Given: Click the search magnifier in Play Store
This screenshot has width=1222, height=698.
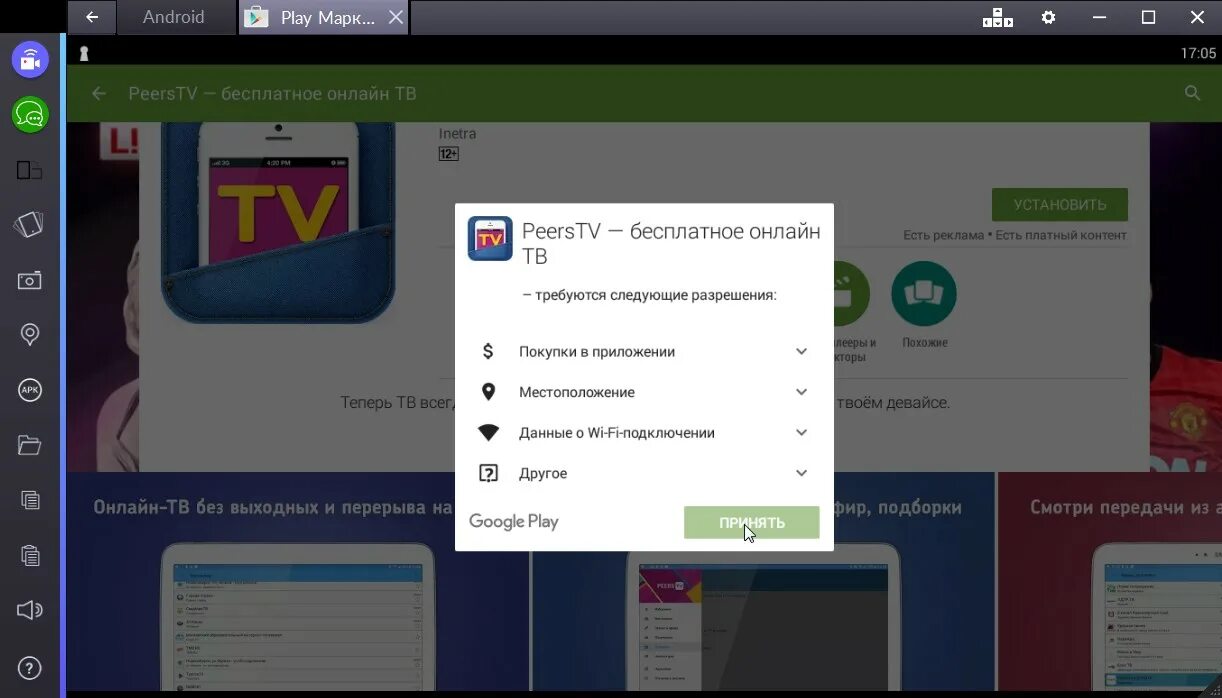Looking at the screenshot, I should (1192, 93).
